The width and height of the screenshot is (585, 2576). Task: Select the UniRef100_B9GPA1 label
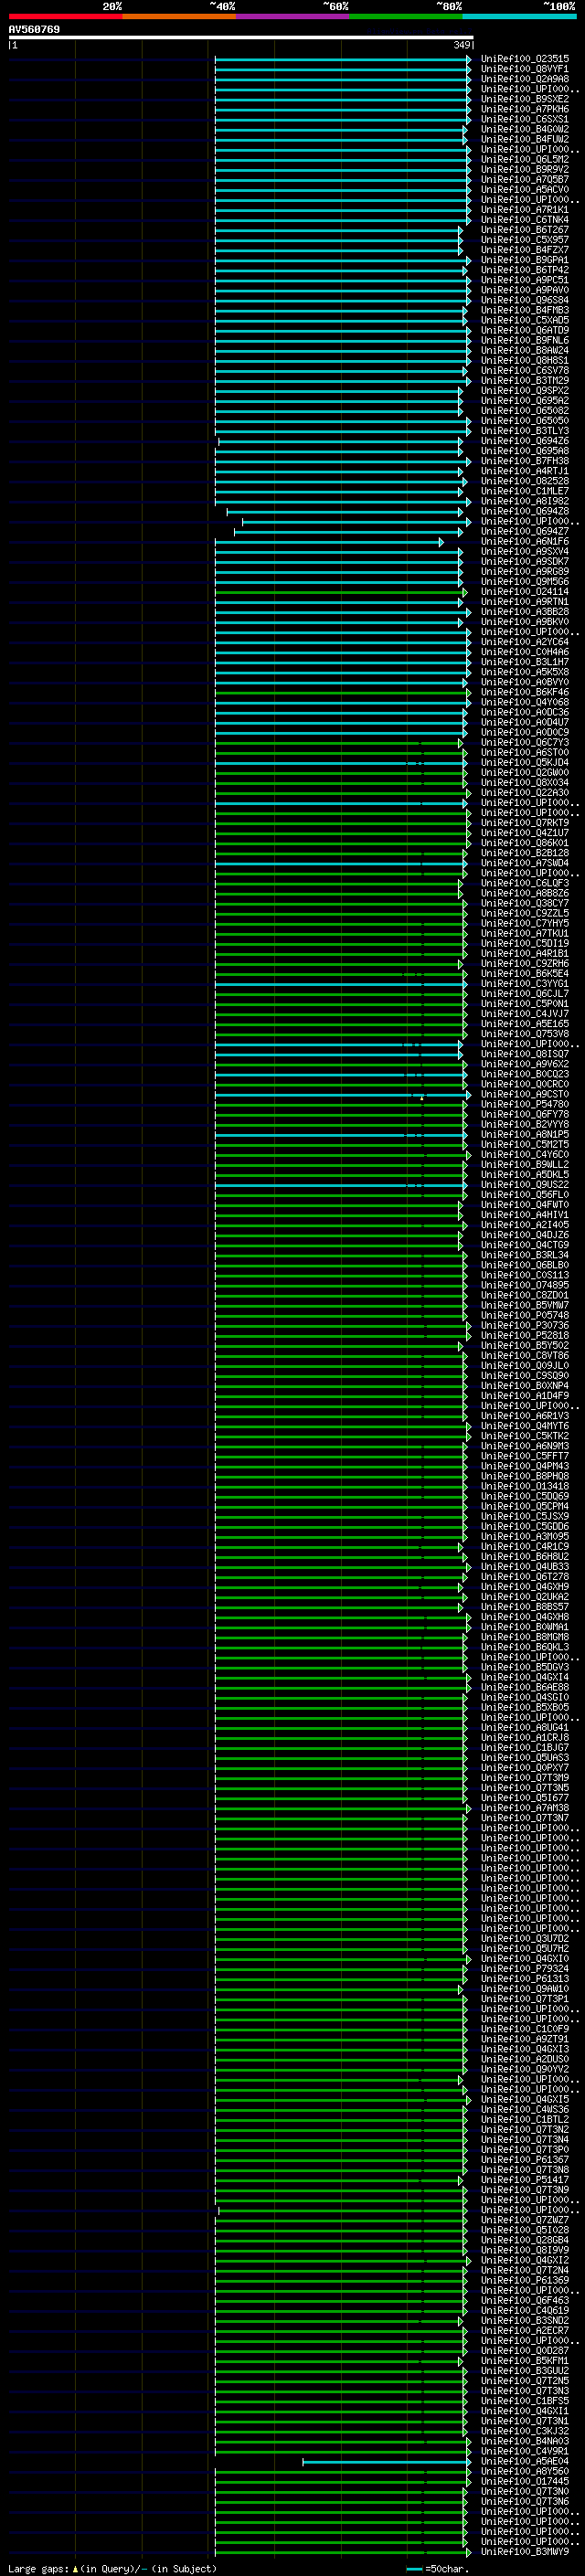(524, 260)
